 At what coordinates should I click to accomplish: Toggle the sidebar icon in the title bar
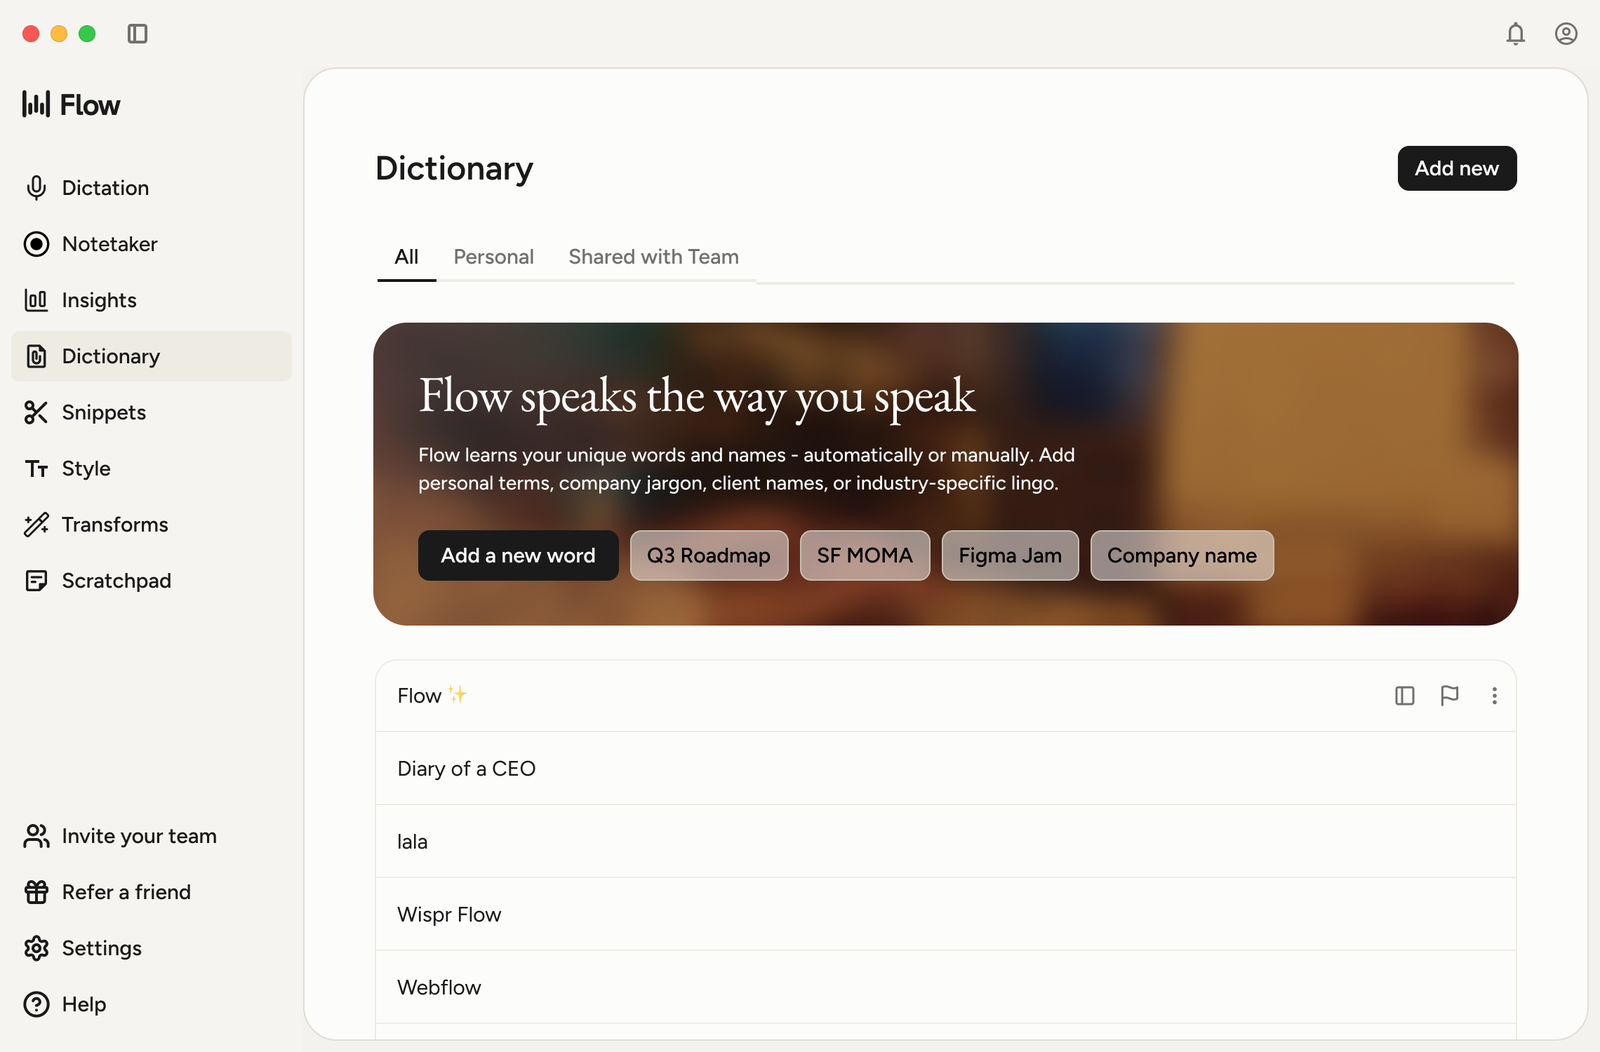(x=137, y=34)
